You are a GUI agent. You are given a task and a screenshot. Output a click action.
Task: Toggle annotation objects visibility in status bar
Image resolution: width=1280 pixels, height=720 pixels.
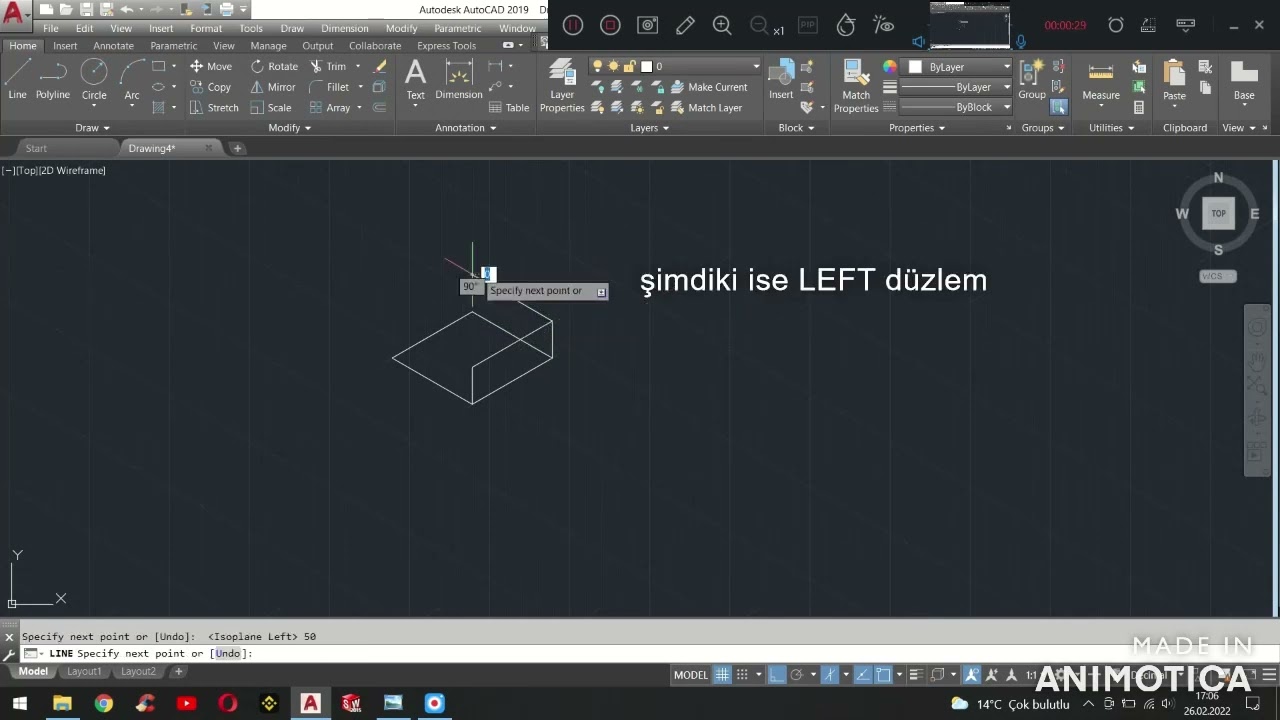click(971, 675)
